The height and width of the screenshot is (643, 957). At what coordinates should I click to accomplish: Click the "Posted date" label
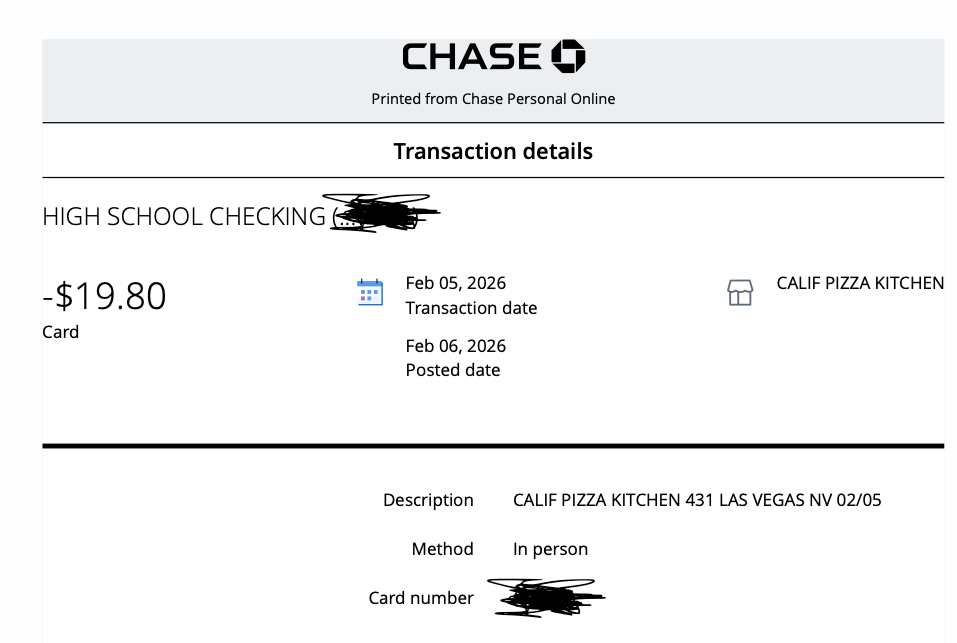pyautogui.click(x=452, y=370)
